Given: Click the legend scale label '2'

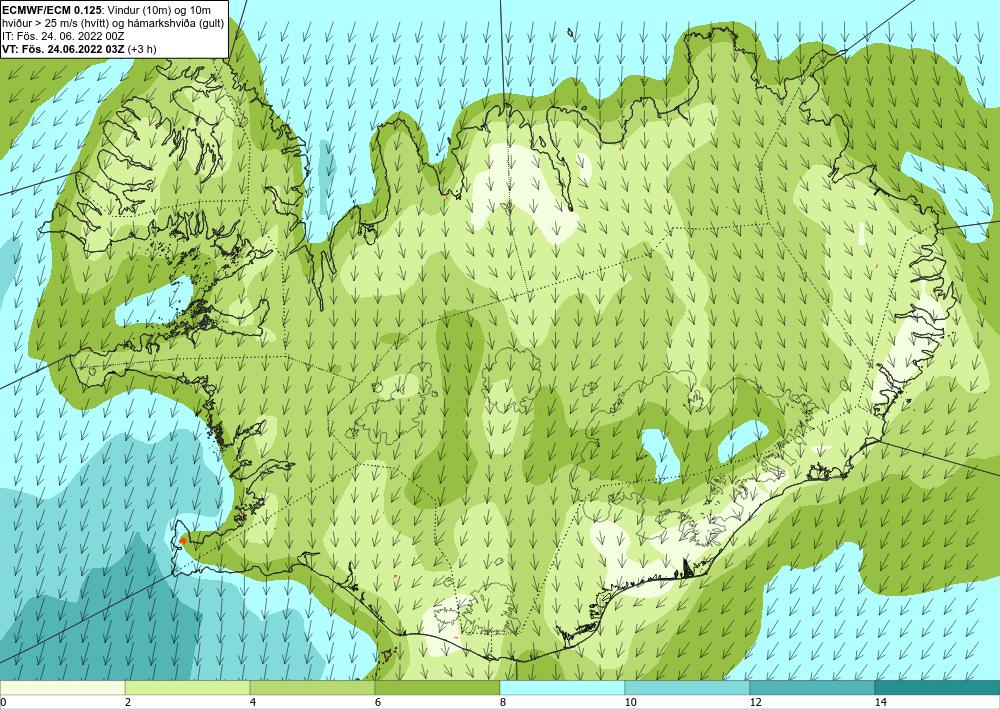Looking at the screenshot, I should point(128,702).
